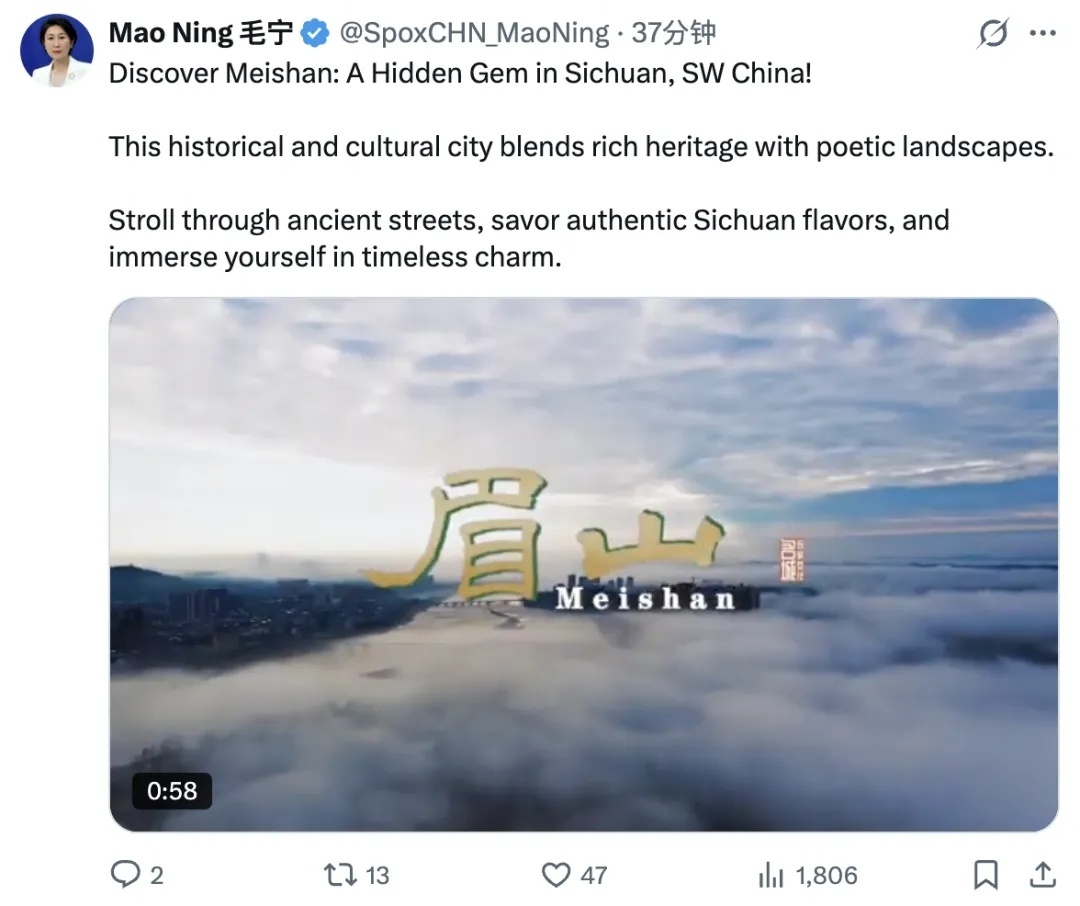Viewport: 1080px width, 906px height.
Task: Click Mao Ning's profile avatar photo
Action: tap(56, 50)
